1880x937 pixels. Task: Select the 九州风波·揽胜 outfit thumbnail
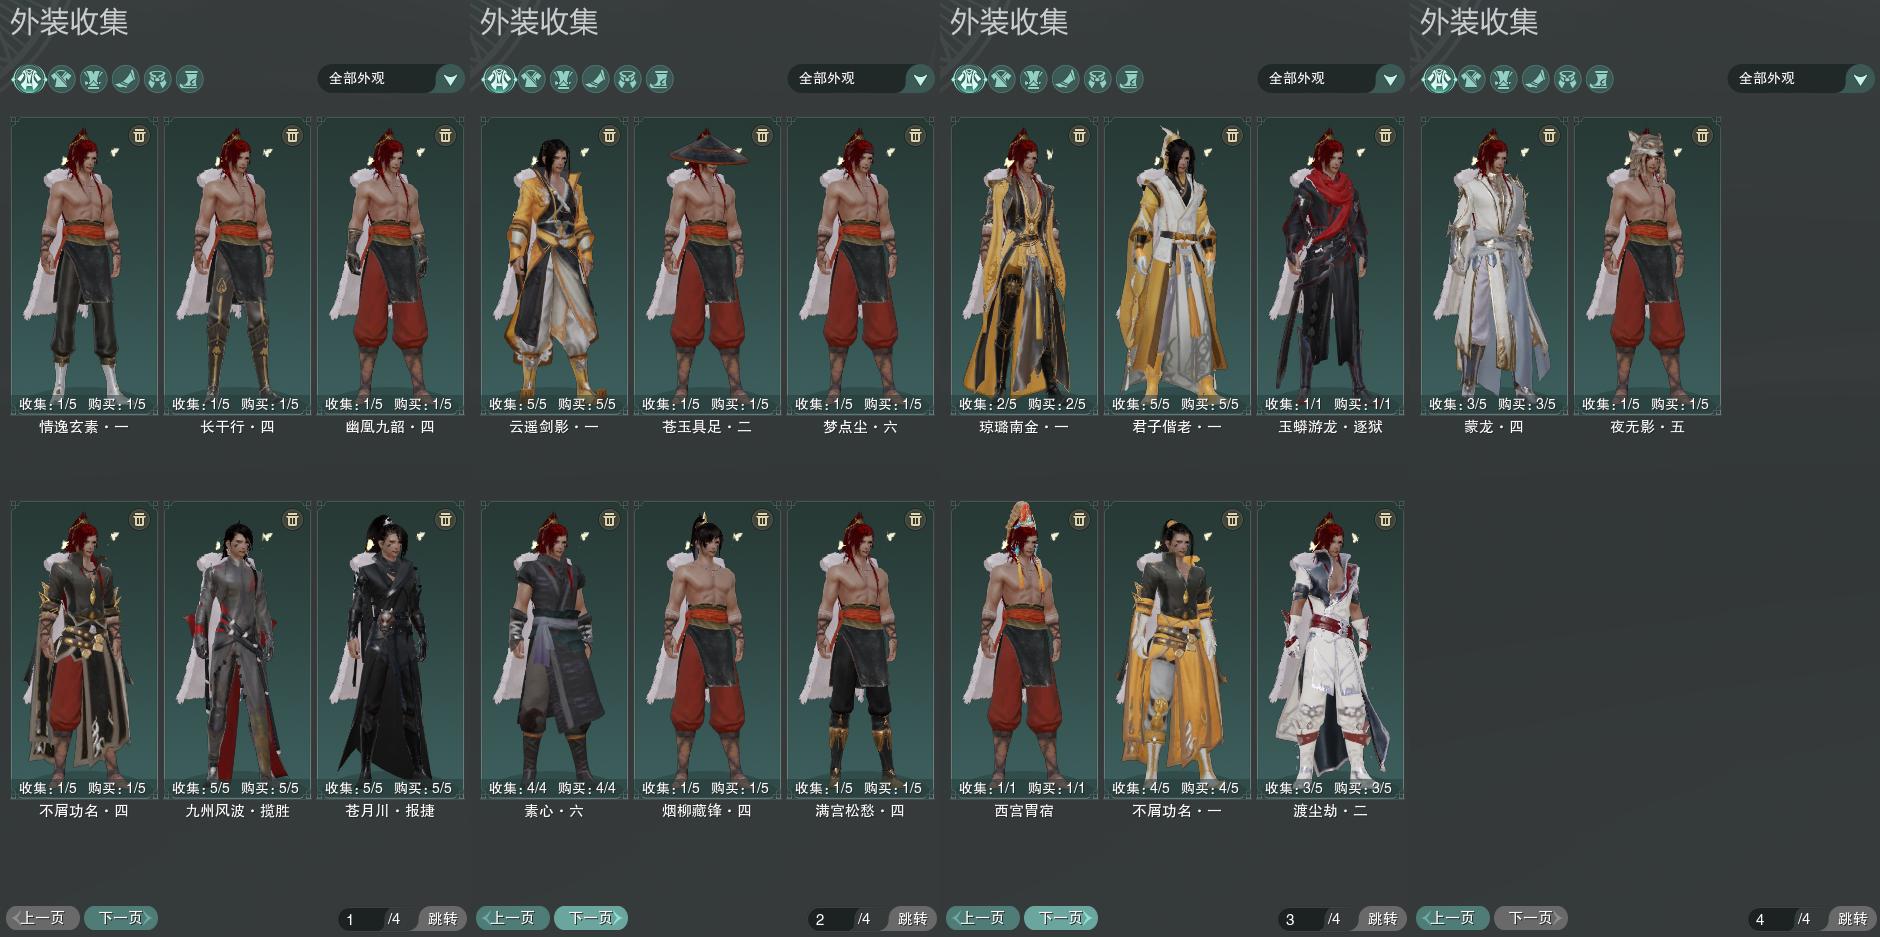[237, 650]
